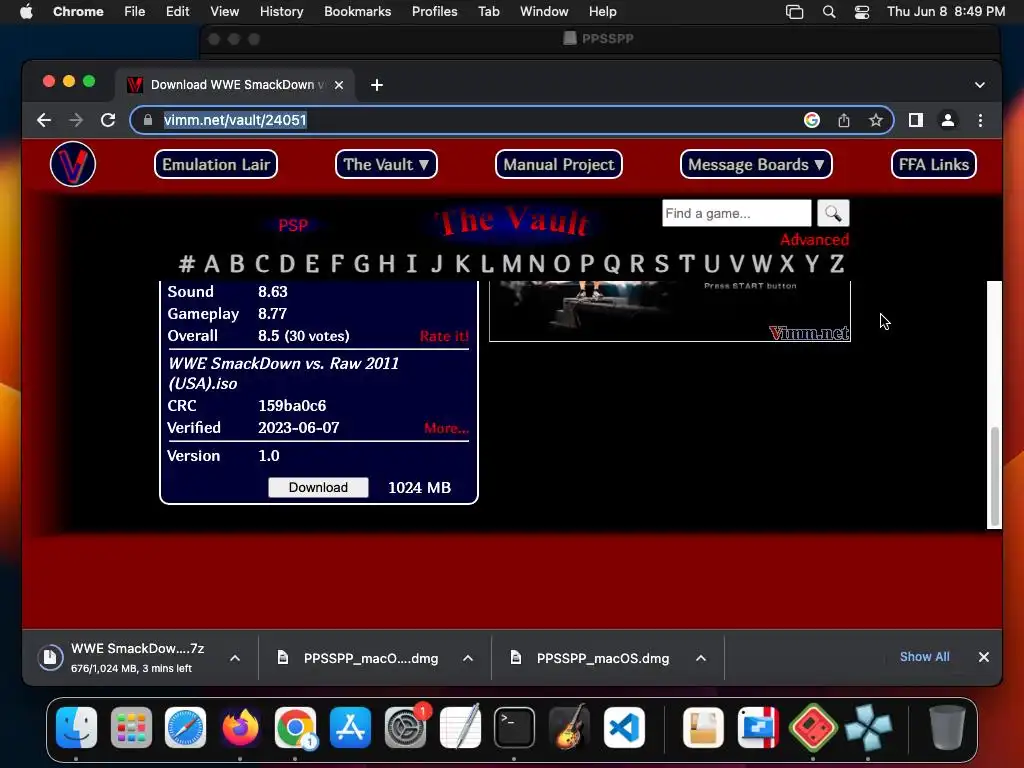This screenshot has height=768, width=1024.
Task: Launch PPSSPP from the dock
Action: (868, 727)
